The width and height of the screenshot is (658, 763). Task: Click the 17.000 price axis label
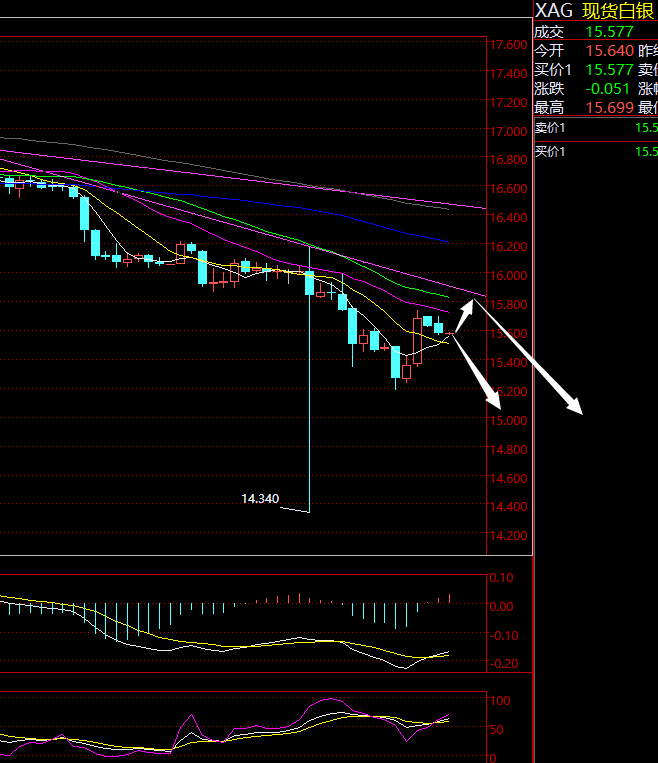[x=508, y=131]
